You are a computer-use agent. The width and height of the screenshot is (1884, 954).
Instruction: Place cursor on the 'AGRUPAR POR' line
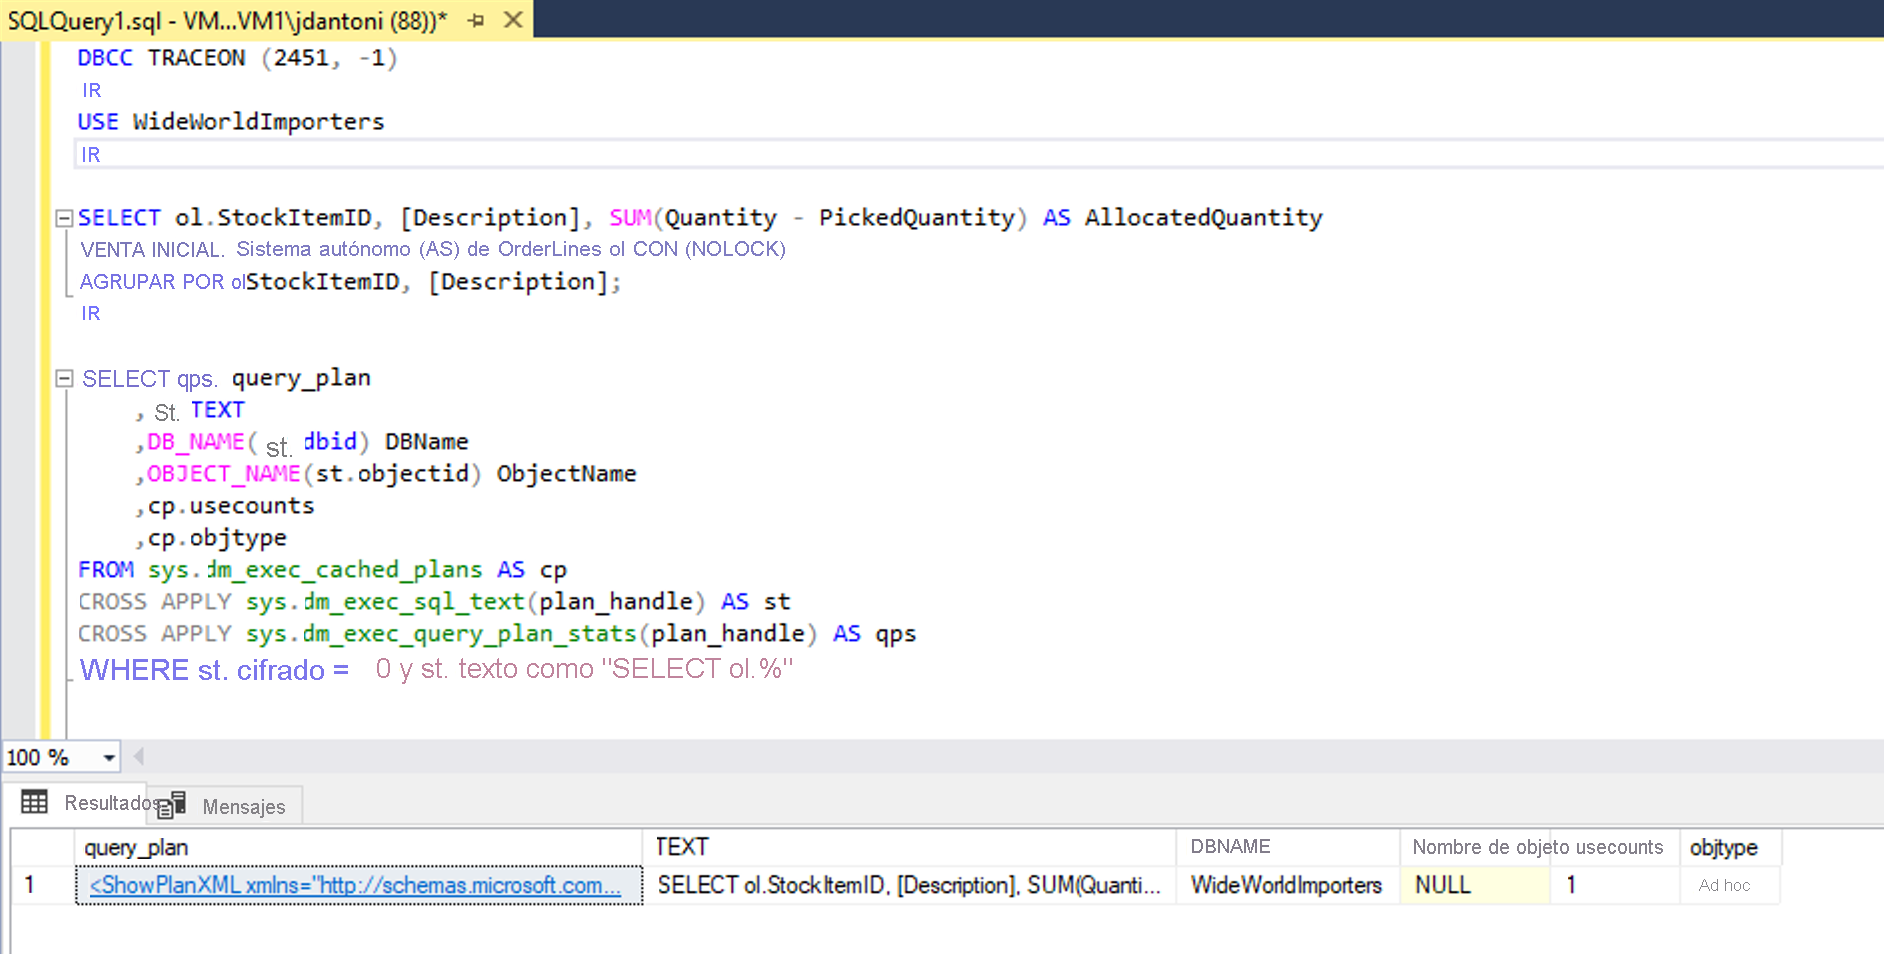tap(350, 282)
